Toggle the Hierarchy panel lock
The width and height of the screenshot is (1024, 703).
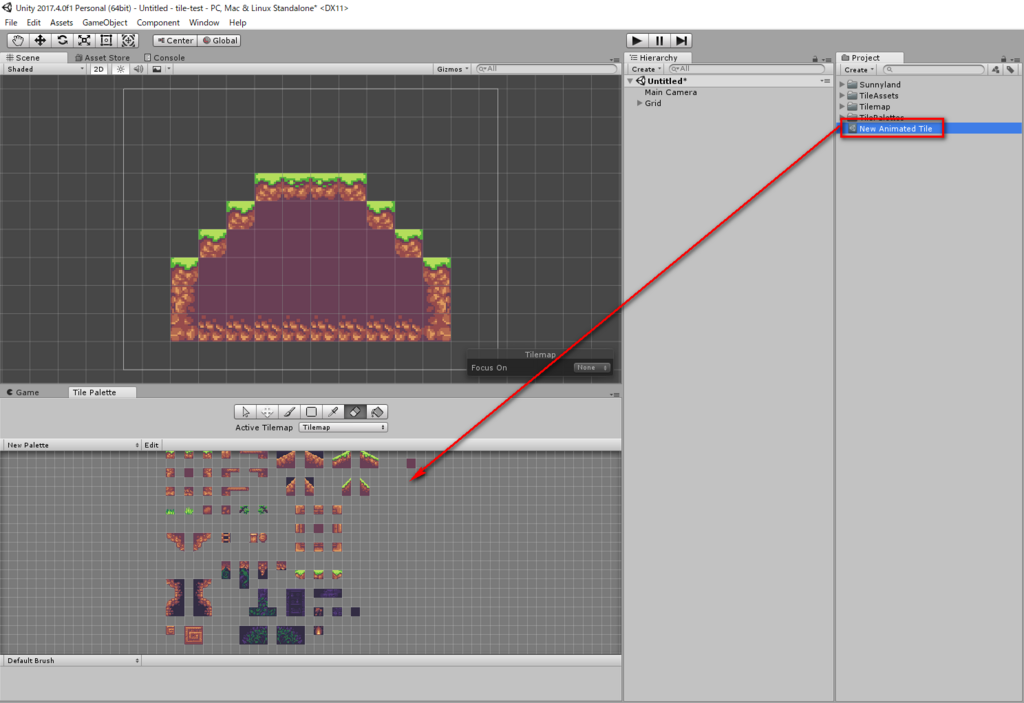tap(815, 59)
